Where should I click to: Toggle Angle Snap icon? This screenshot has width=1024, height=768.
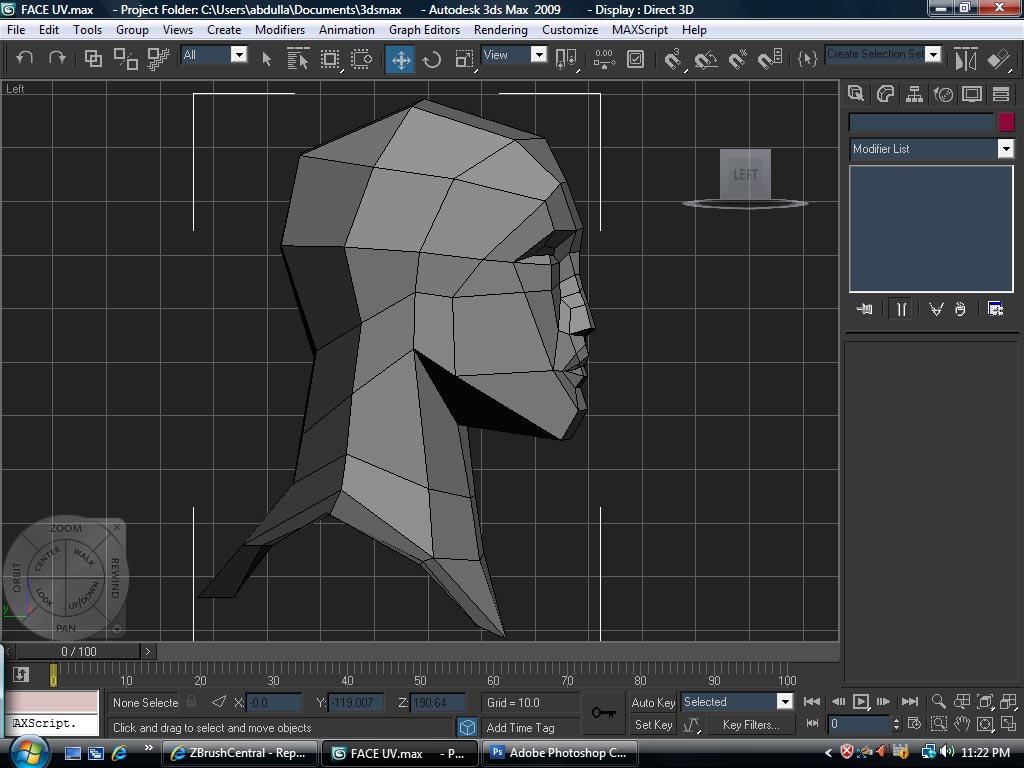click(706, 59)
